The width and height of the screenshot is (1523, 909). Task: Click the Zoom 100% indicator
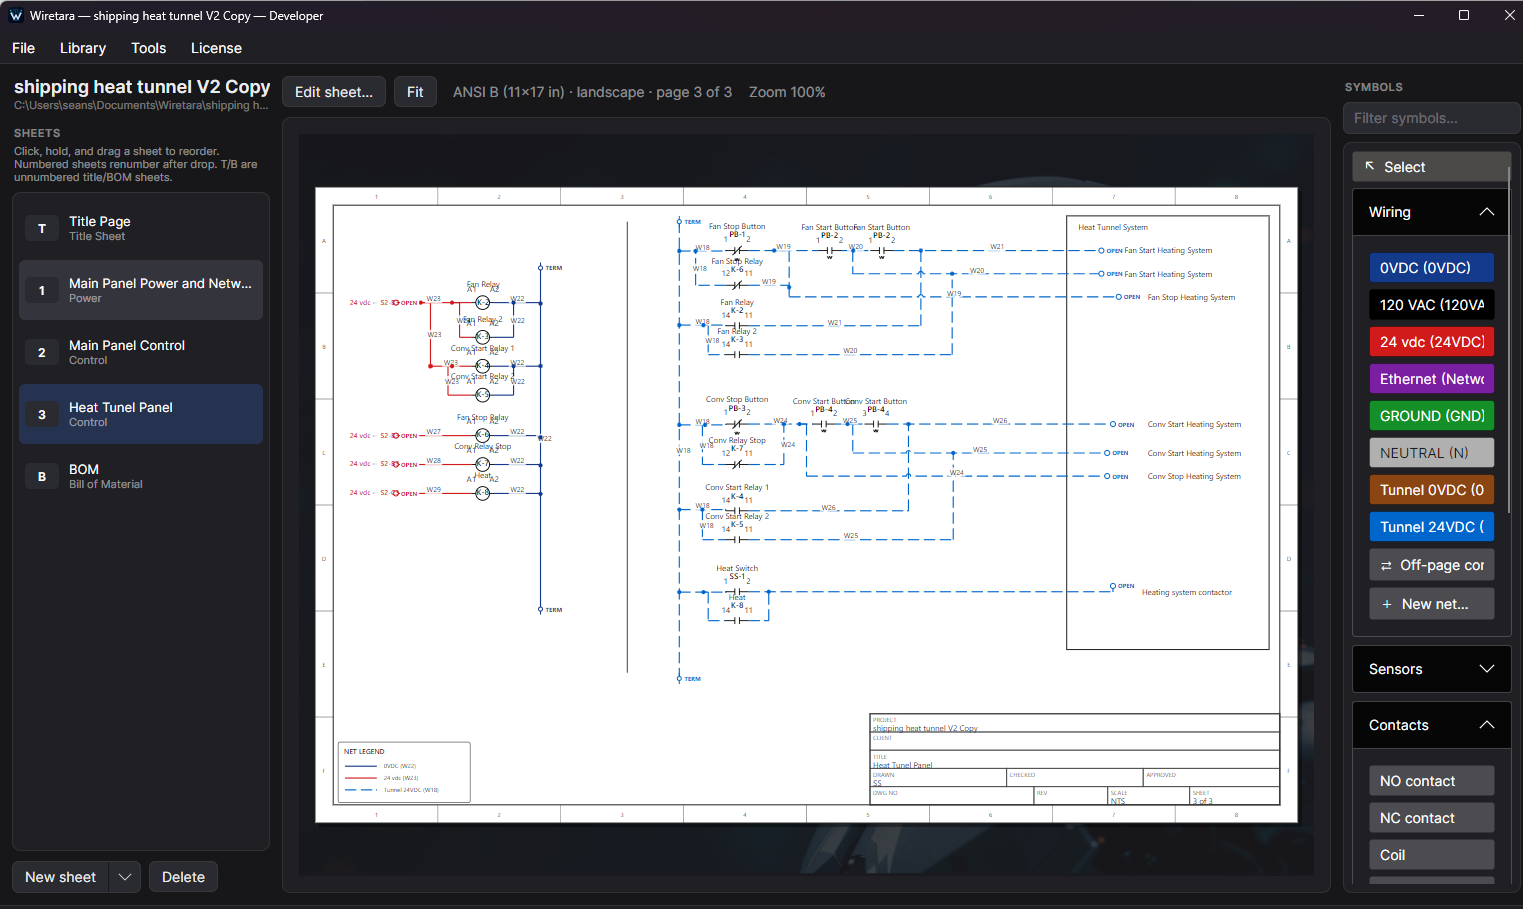coord(787,92)
